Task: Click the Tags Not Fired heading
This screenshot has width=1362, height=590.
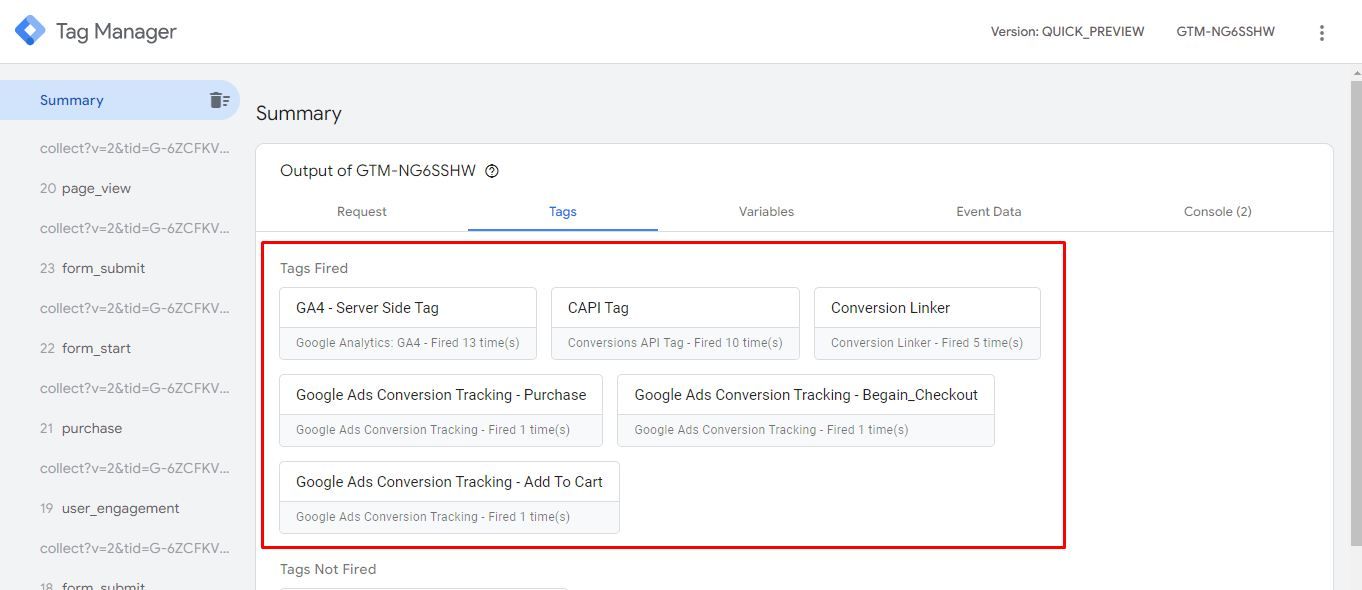Action: coord(328,569)
